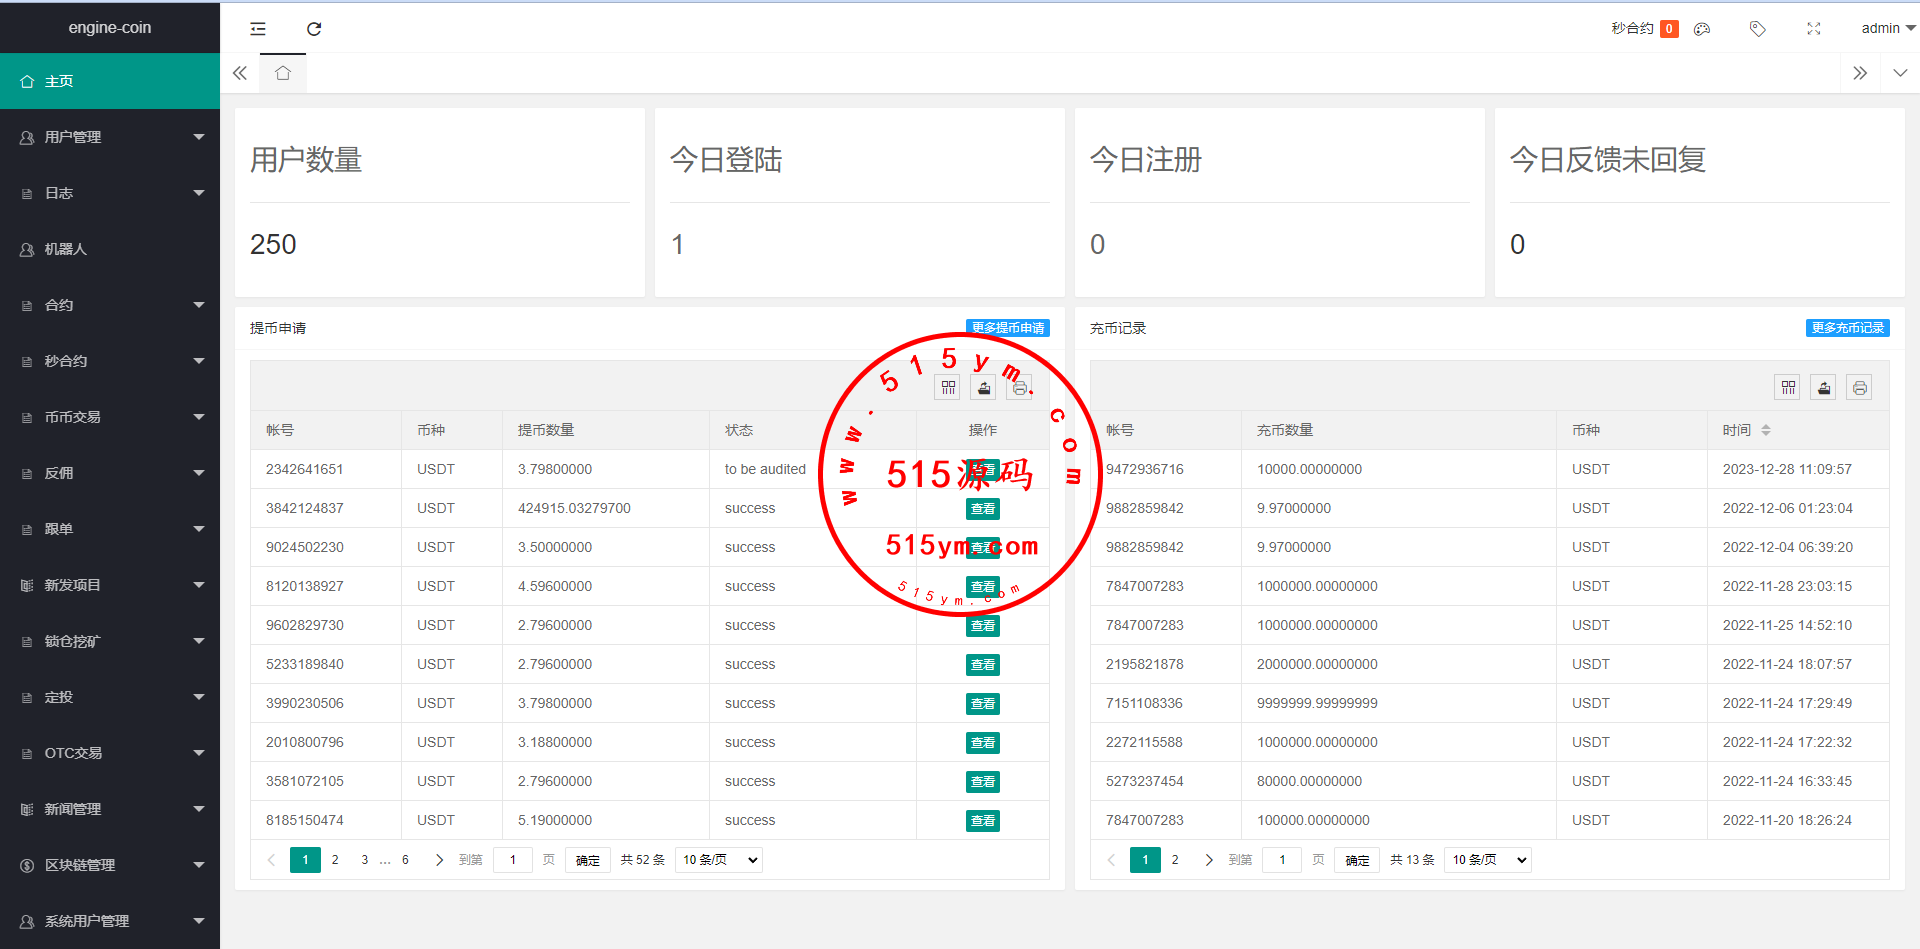
Task: Sort deposit records by 时间 column
Action: pos(1765,430)
